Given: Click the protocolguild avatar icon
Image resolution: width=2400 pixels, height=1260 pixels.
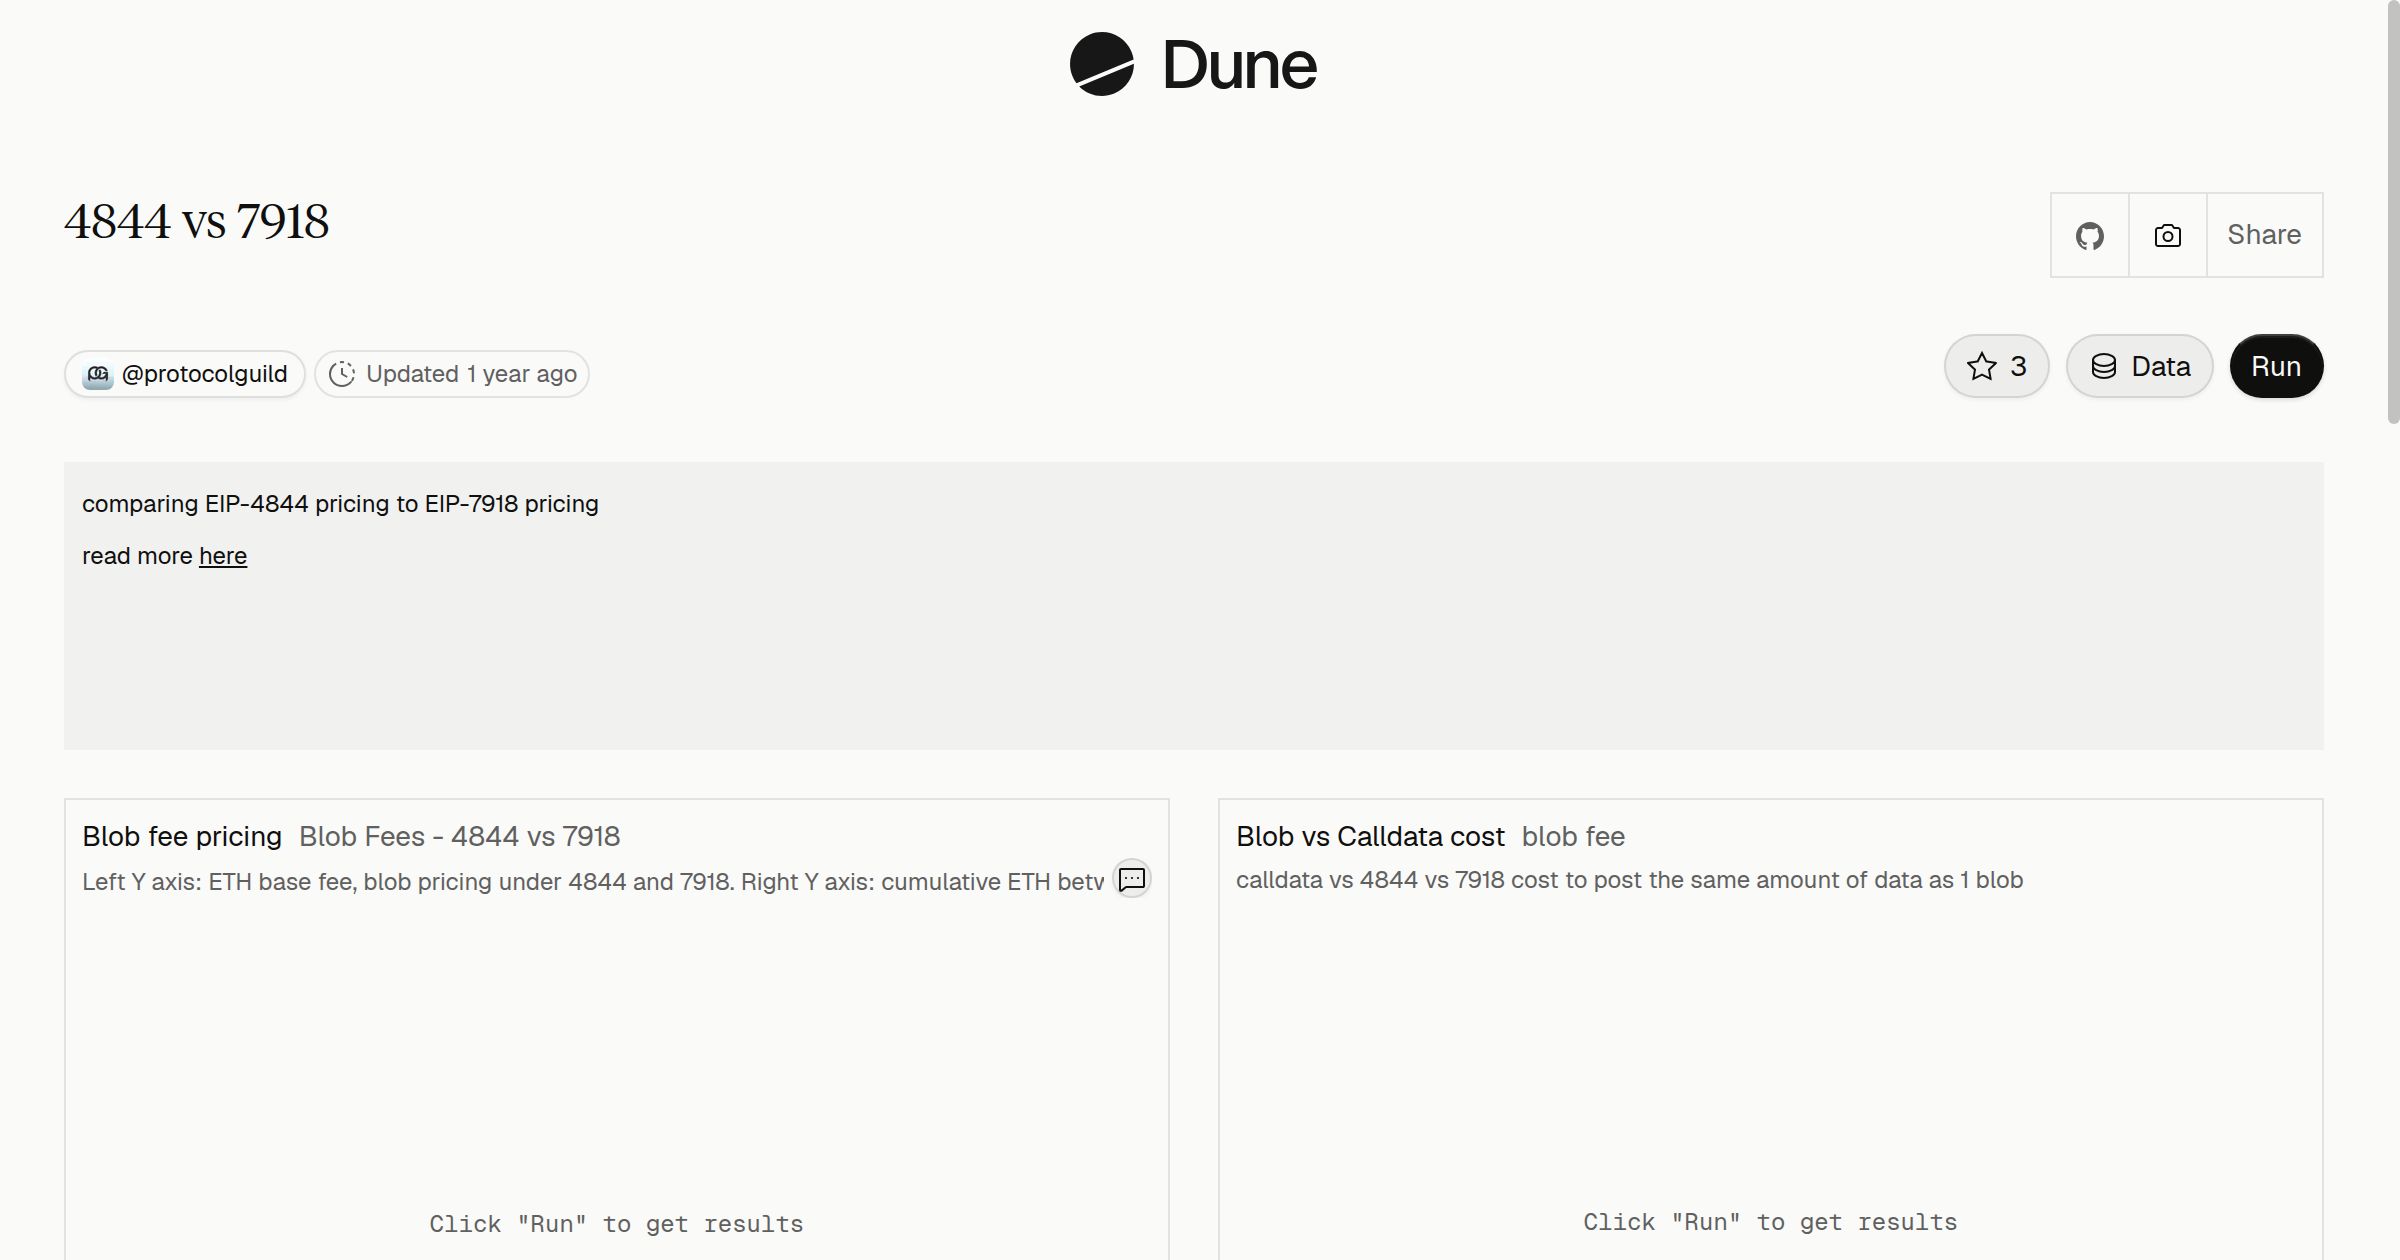Looking at the screenshot, I should coord(97,375).
